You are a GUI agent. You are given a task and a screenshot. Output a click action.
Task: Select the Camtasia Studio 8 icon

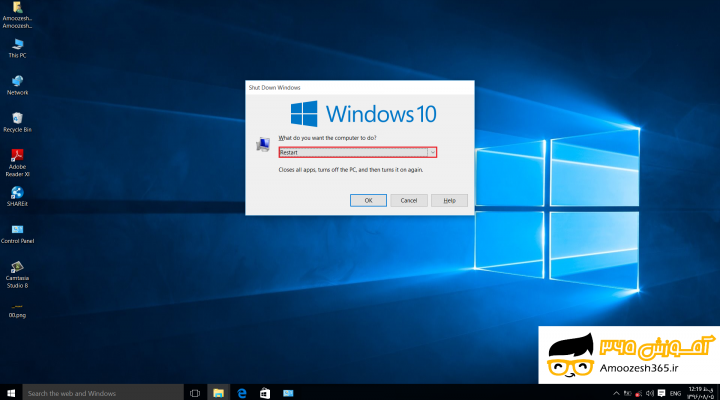[17, 275]
